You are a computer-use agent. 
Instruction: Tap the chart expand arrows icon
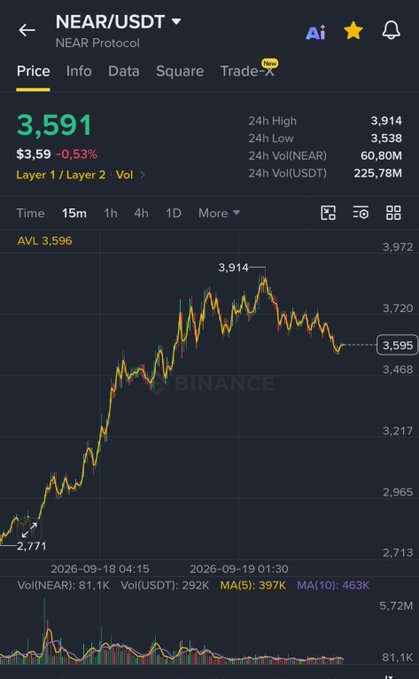click(29, 530)
